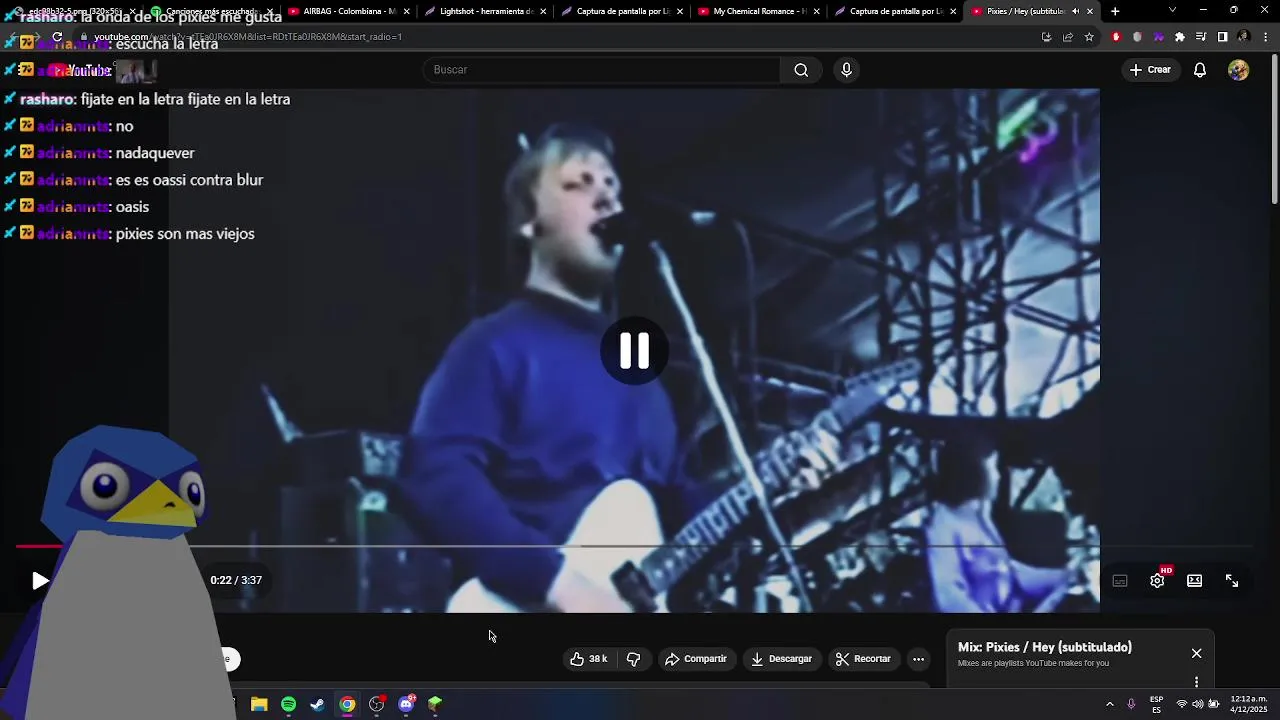
Task: Open File Explorer from taskbar
Action: point(259,704)
